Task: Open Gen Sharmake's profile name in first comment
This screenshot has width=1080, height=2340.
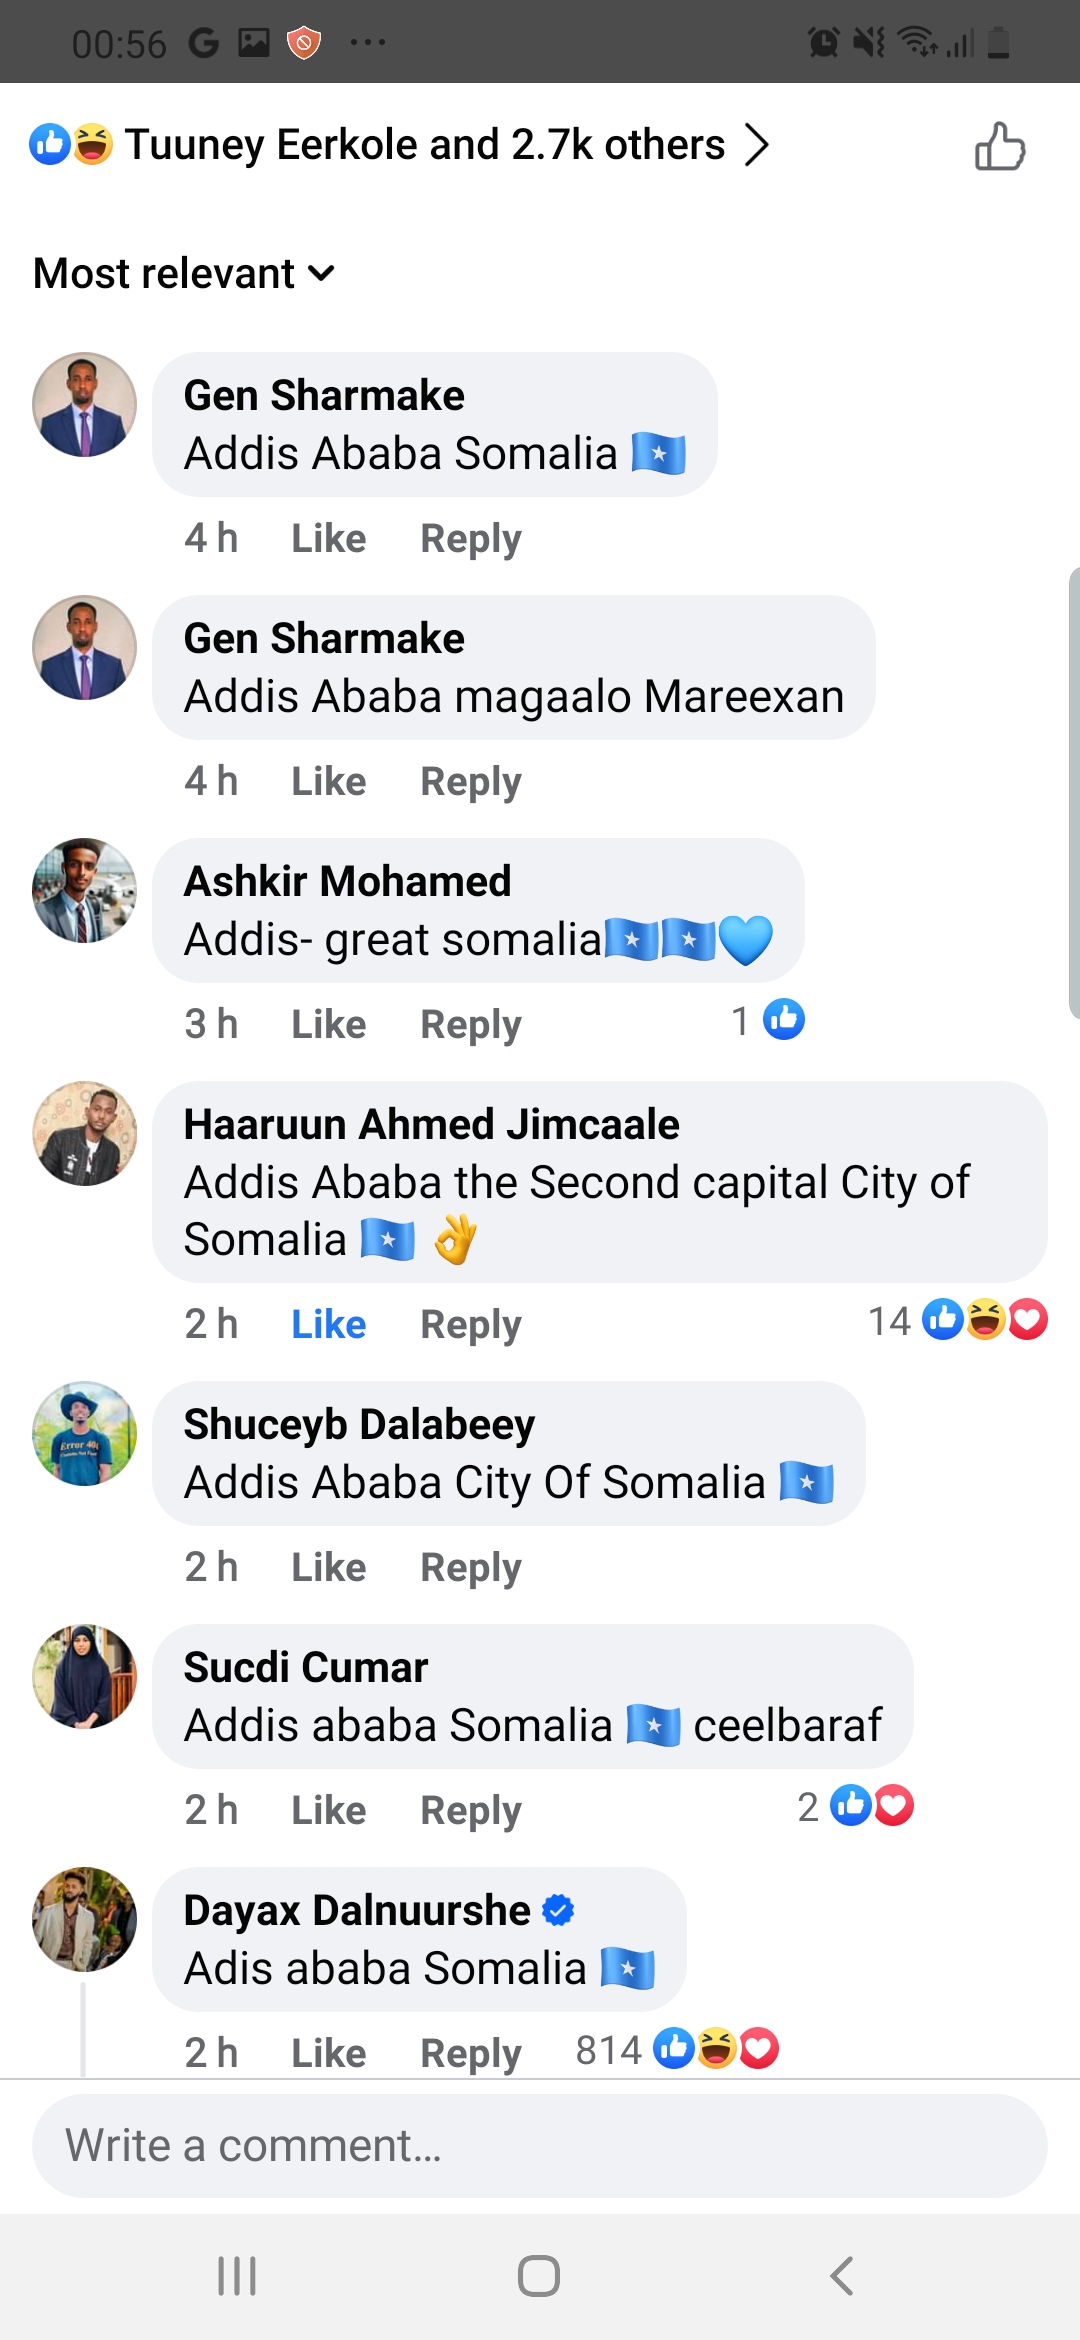Action: [324, 396]
